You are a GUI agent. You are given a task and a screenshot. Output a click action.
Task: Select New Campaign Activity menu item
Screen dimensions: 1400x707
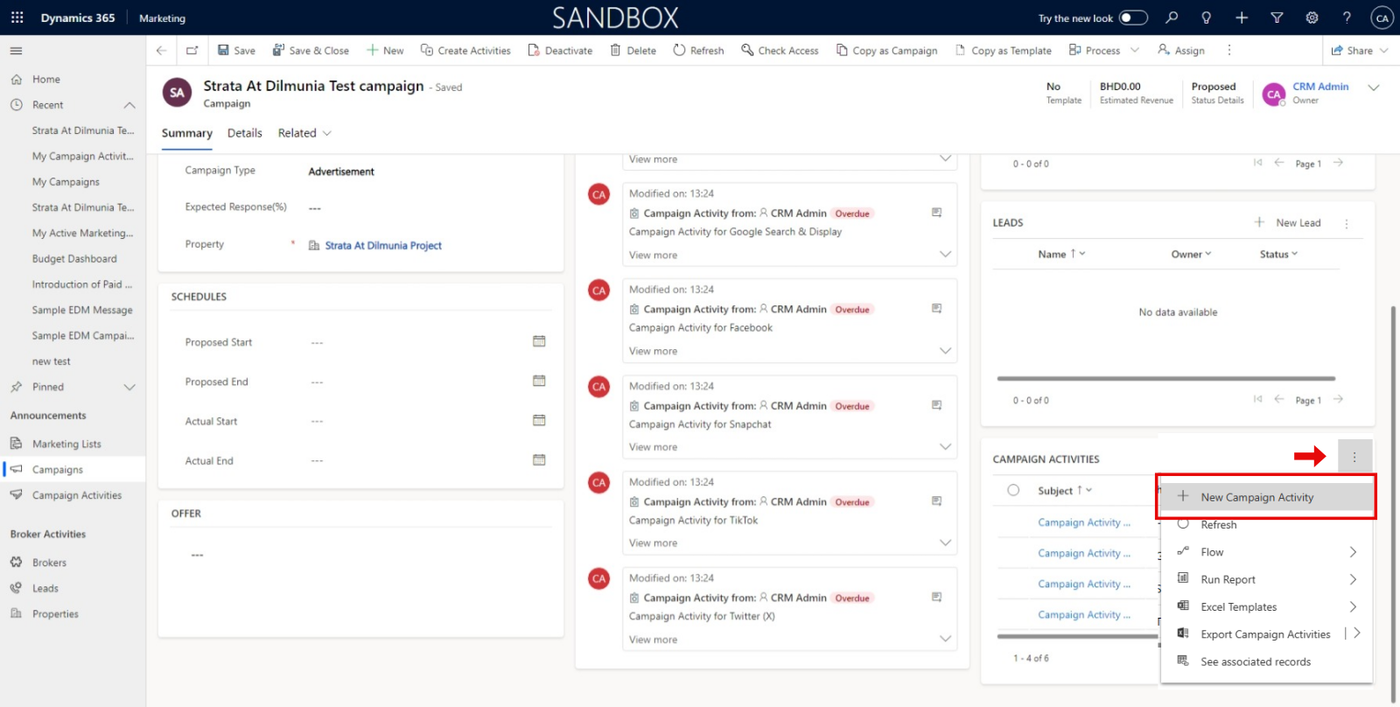coord(1256,497)
